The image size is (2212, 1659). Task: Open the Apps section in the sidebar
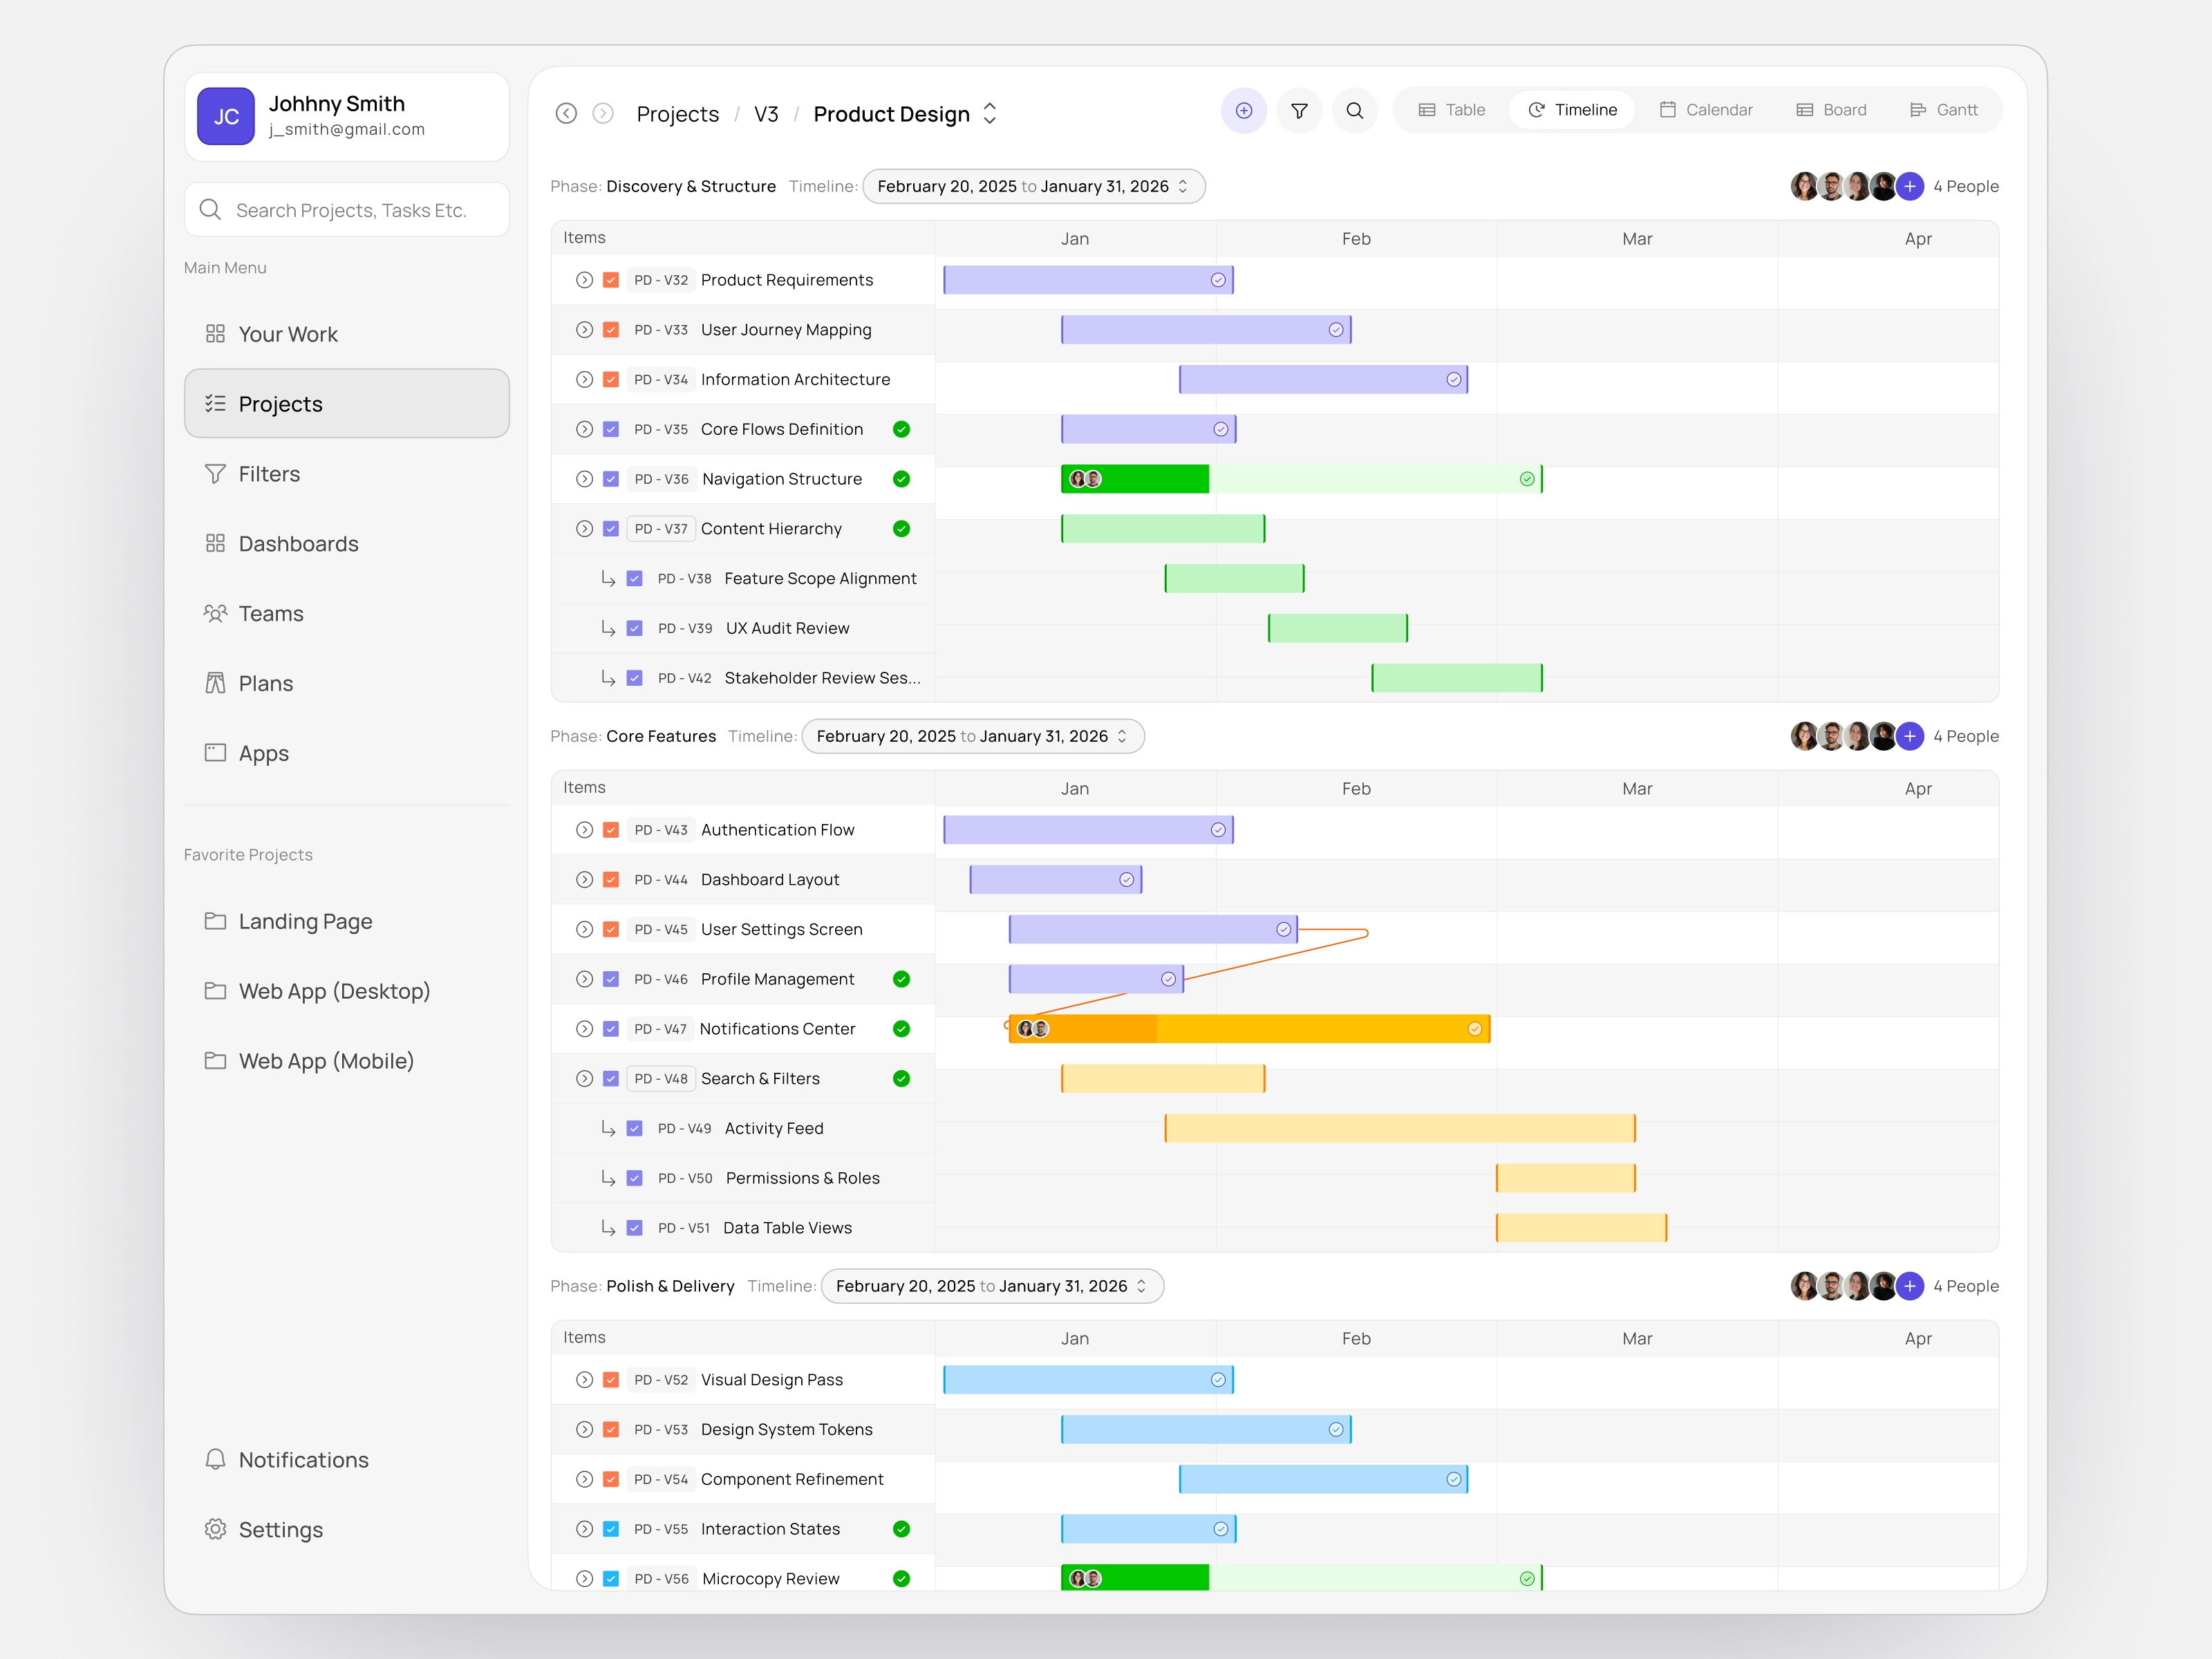(x=262, y=753)
